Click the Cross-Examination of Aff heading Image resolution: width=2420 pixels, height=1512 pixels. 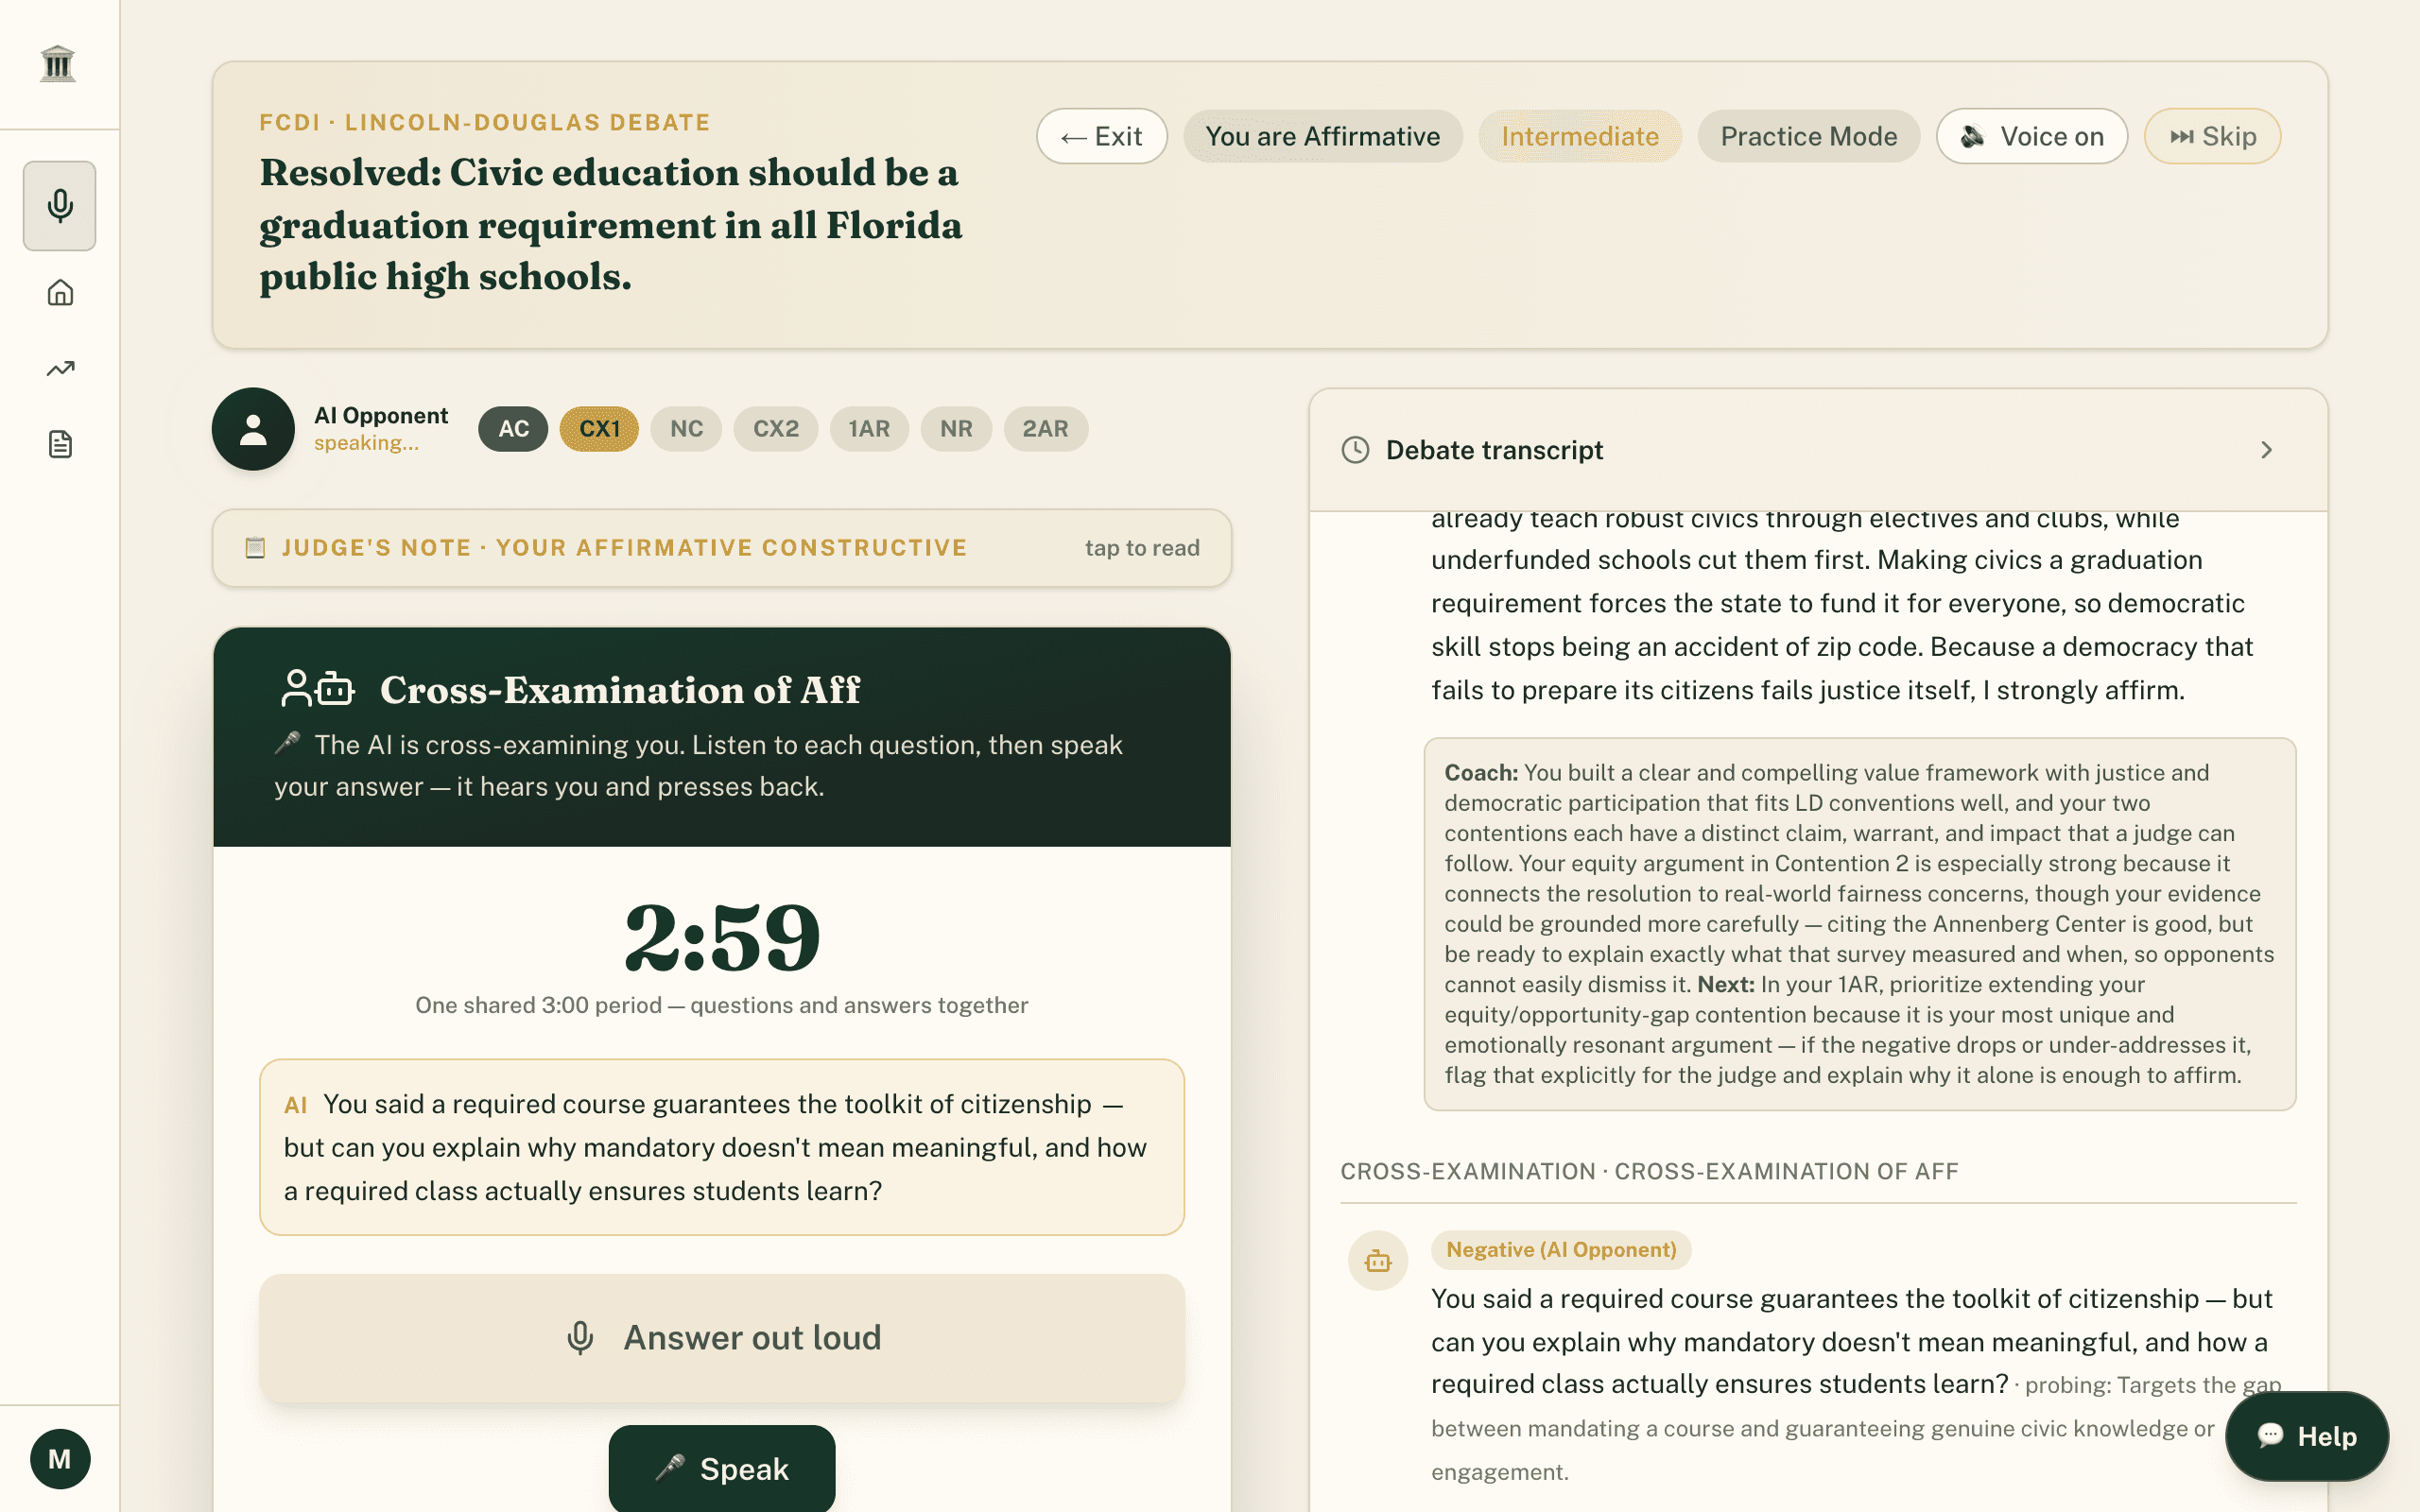pos(620,690)
